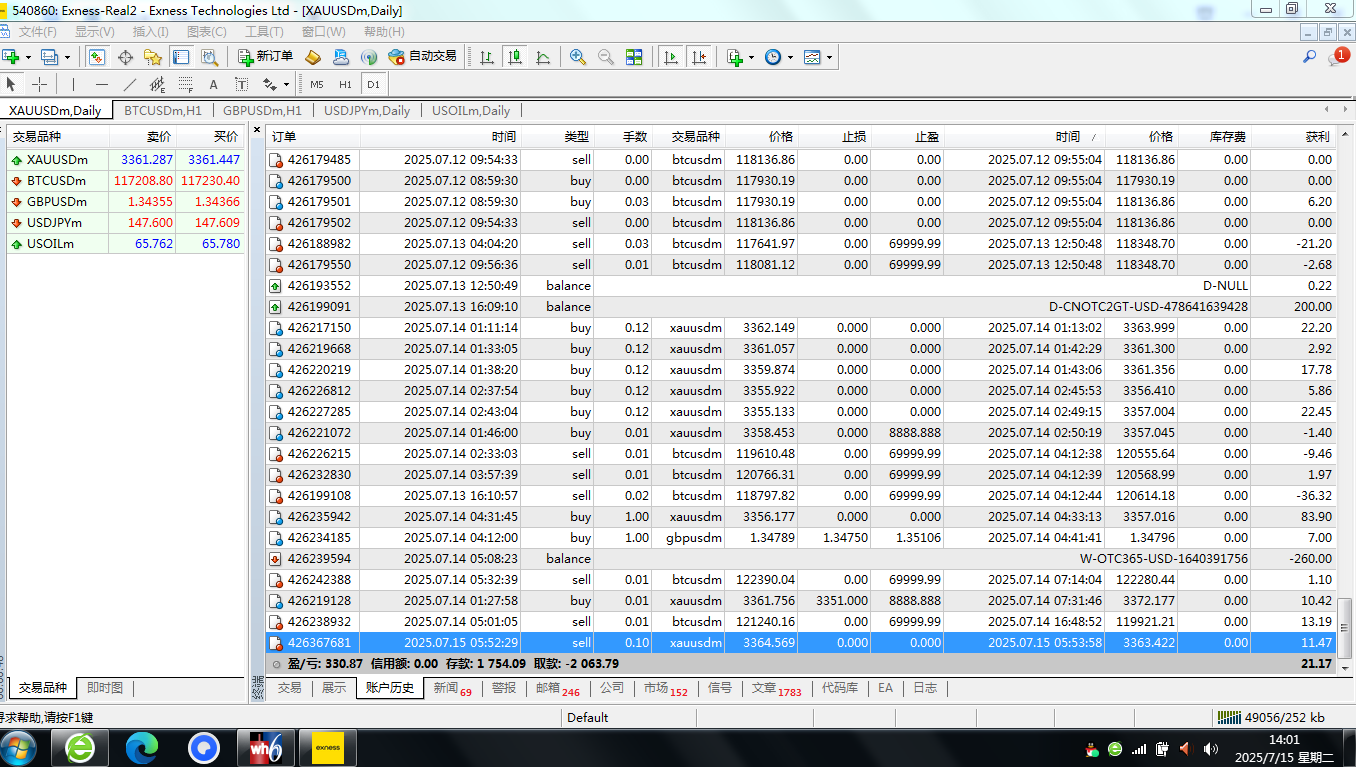Viewport: 1356px width, 767px height.
Task: Select the arrow cursor tool
Action: tap(12, 84)
